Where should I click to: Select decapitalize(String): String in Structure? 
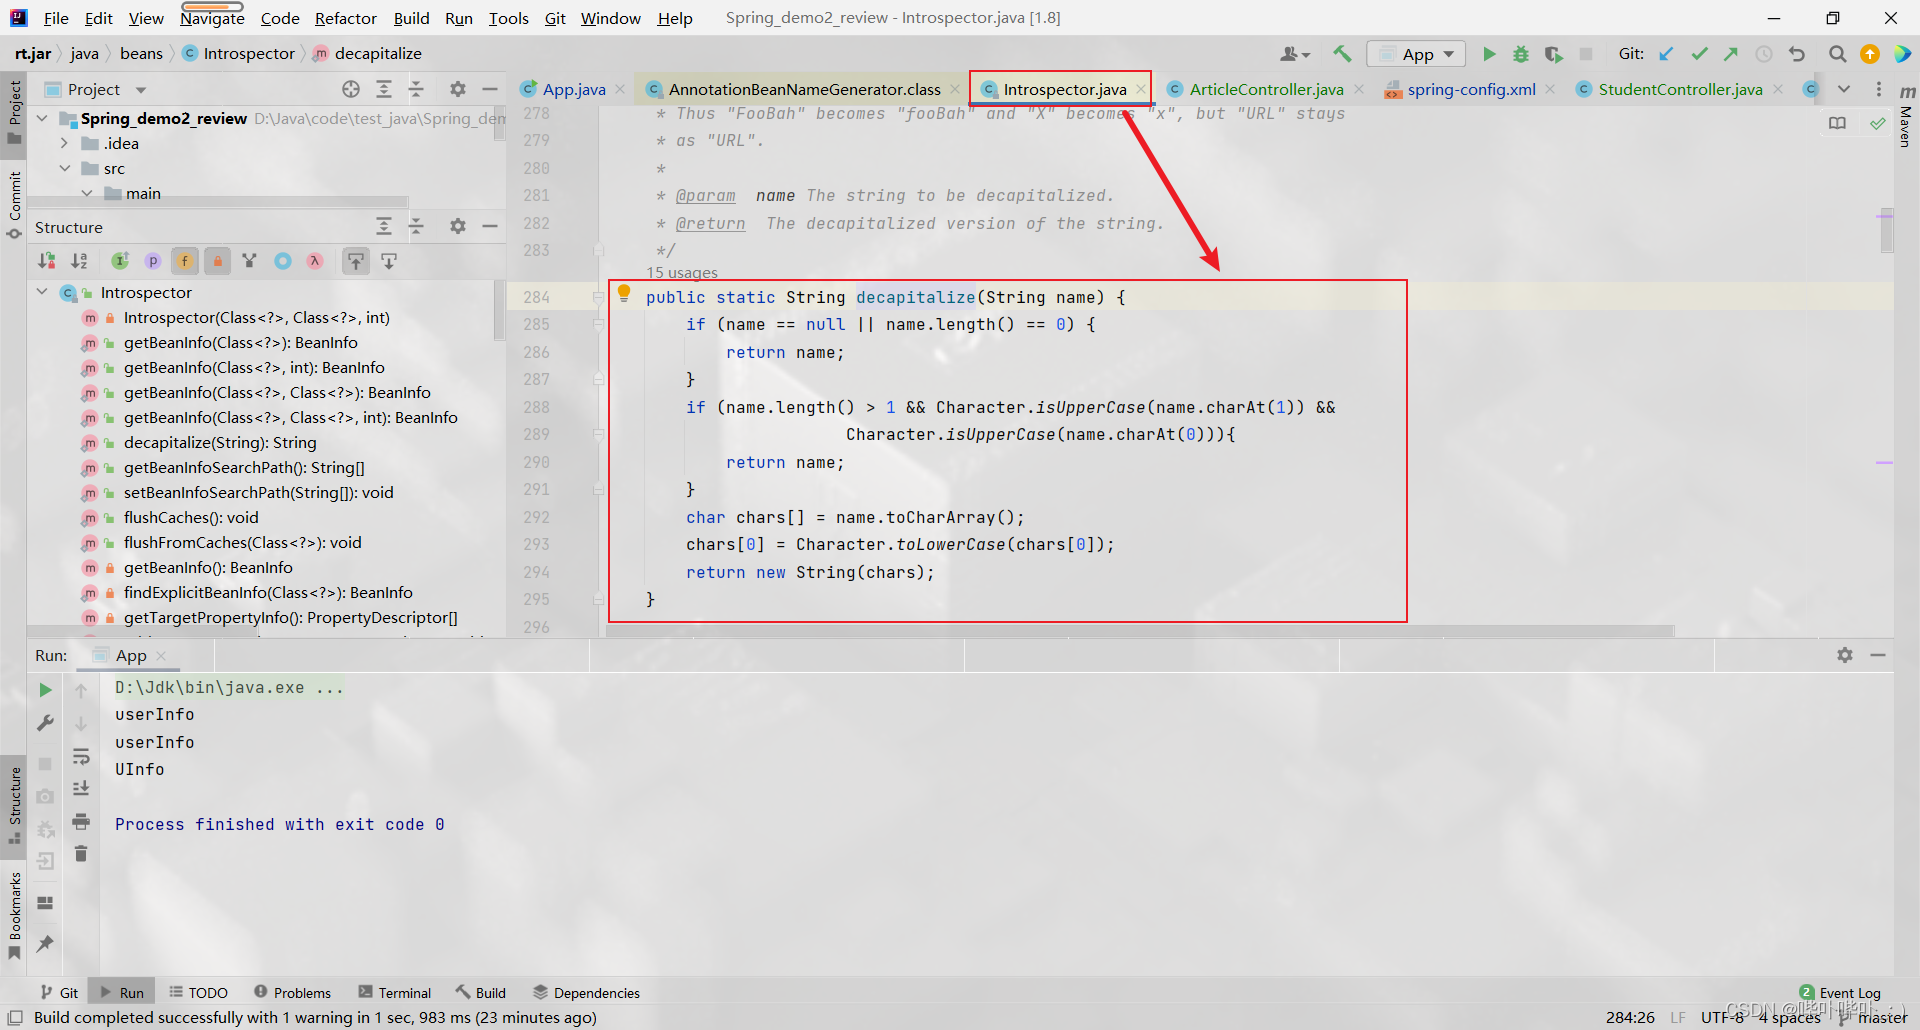[x=220, y=442]
